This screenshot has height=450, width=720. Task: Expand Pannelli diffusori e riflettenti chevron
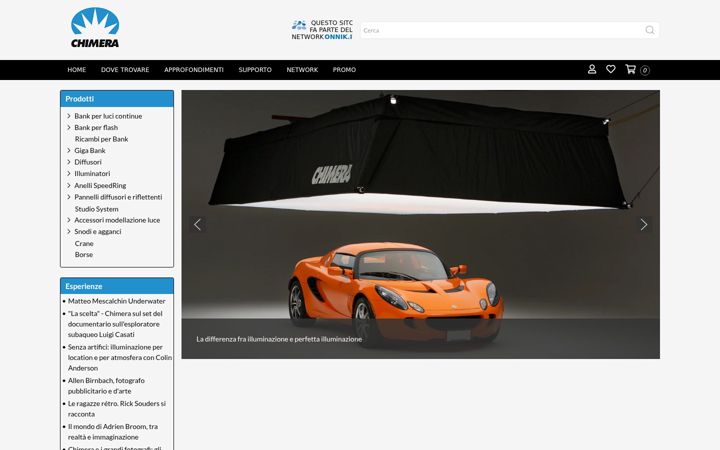pos(69,197)
